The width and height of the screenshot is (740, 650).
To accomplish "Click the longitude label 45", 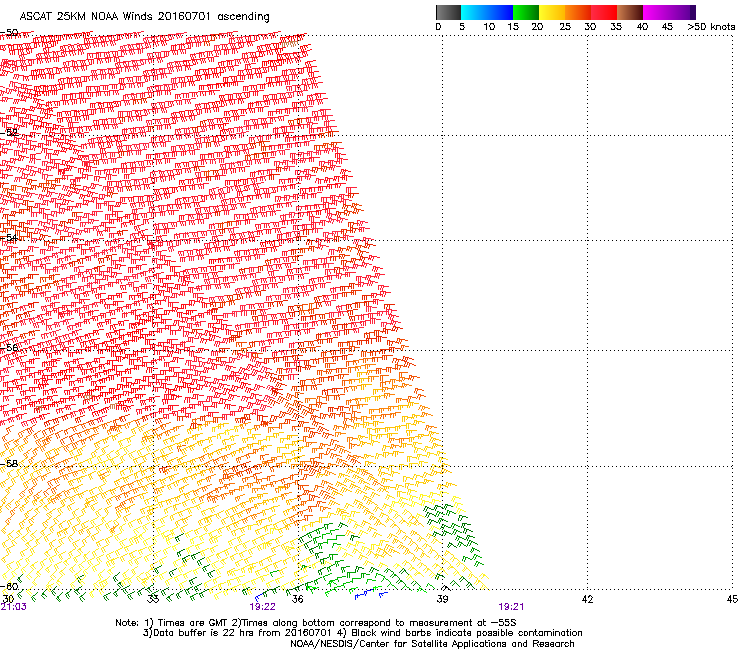I will coord(732,599).
